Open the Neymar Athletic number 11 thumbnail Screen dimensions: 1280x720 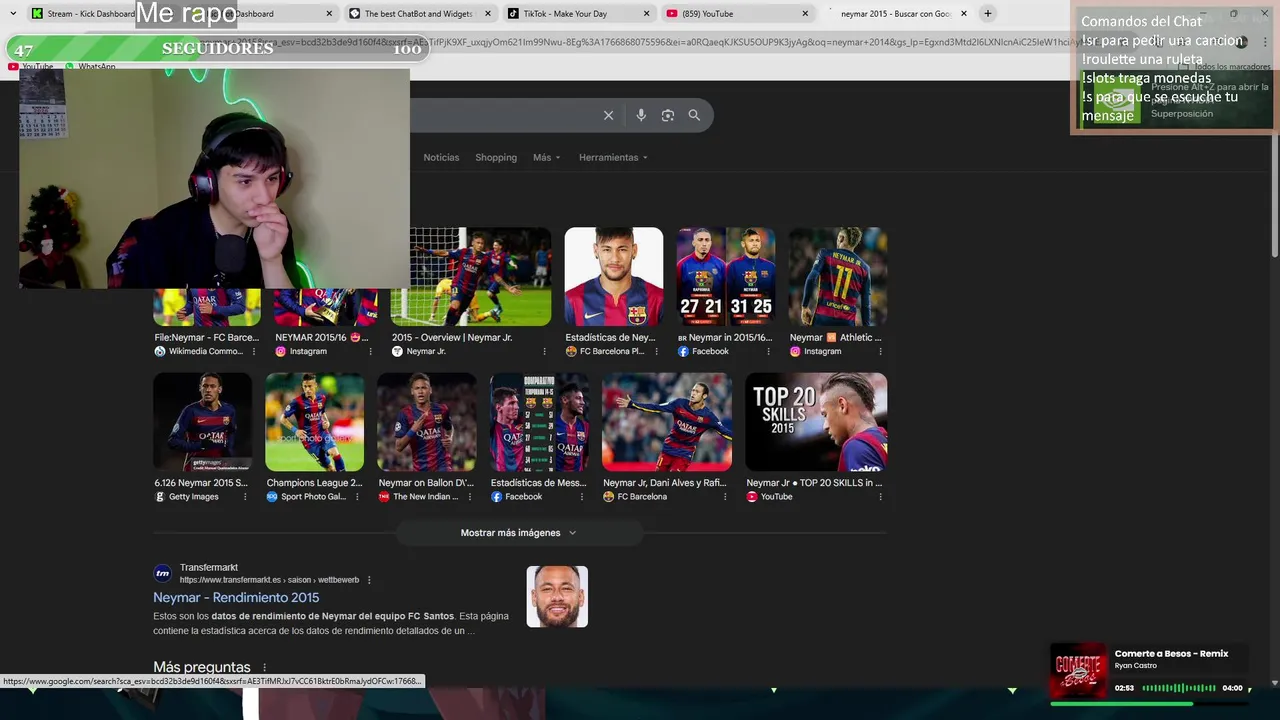[x=838, y=277]
